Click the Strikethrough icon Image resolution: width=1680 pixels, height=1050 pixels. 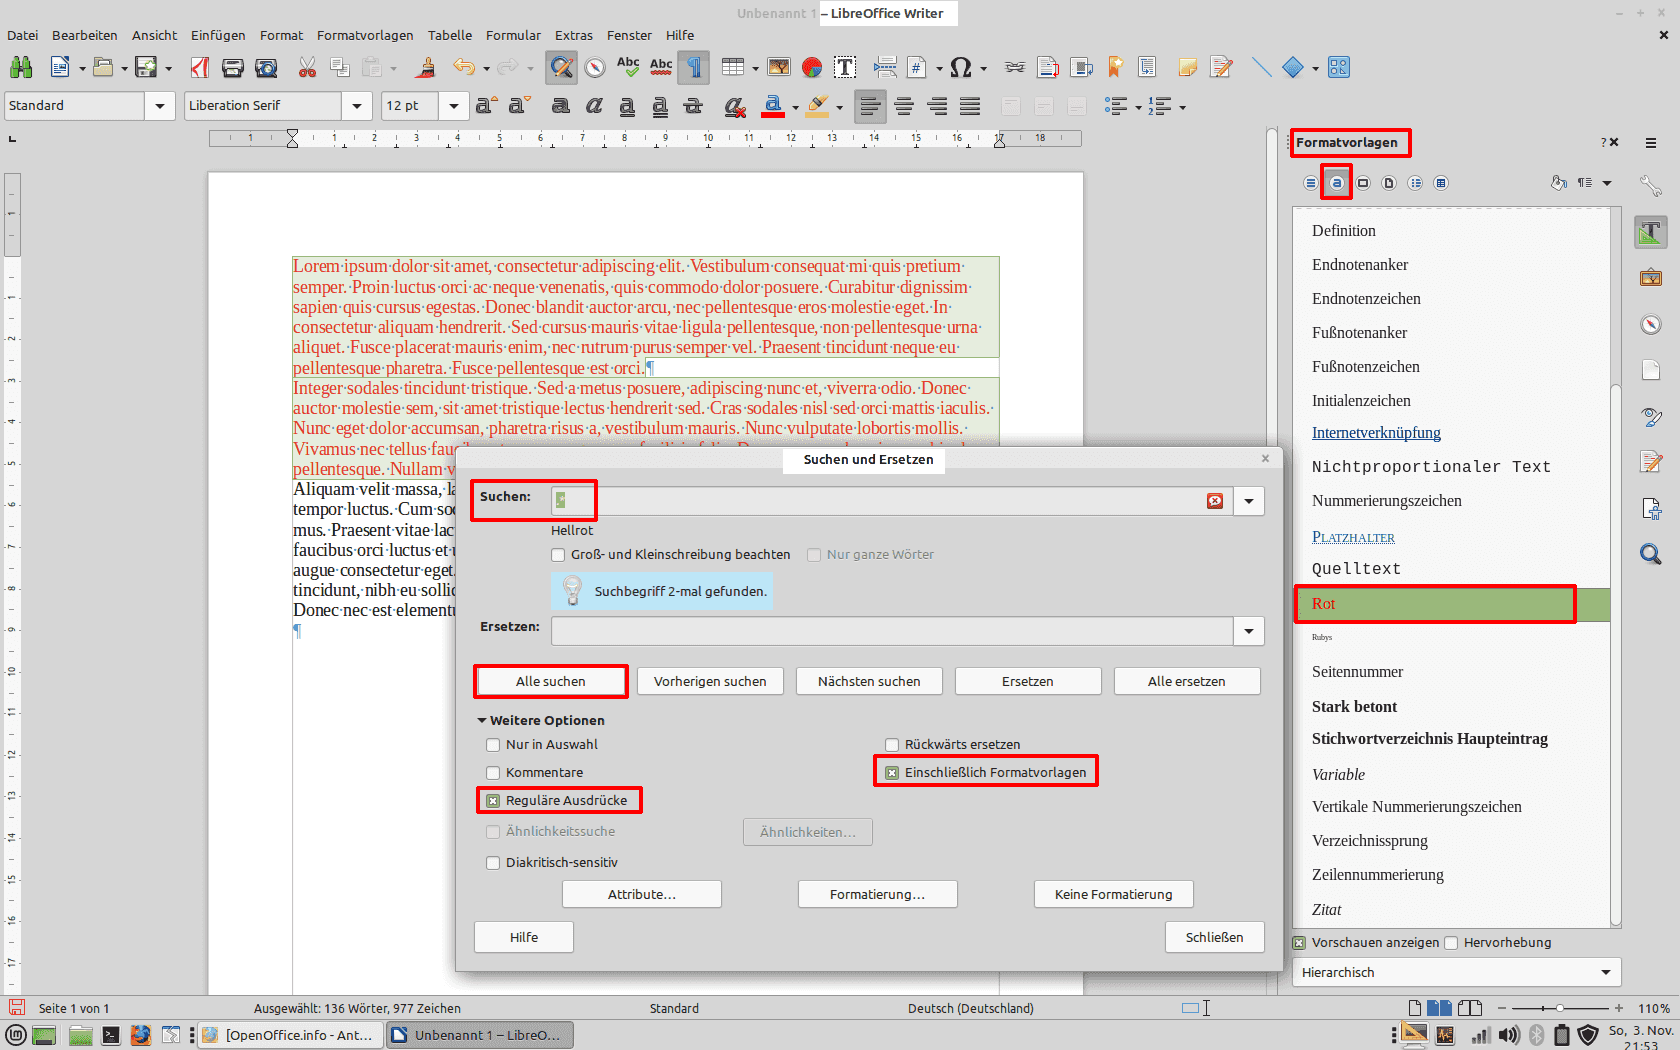pyautogui.click(x=693, y=106)
